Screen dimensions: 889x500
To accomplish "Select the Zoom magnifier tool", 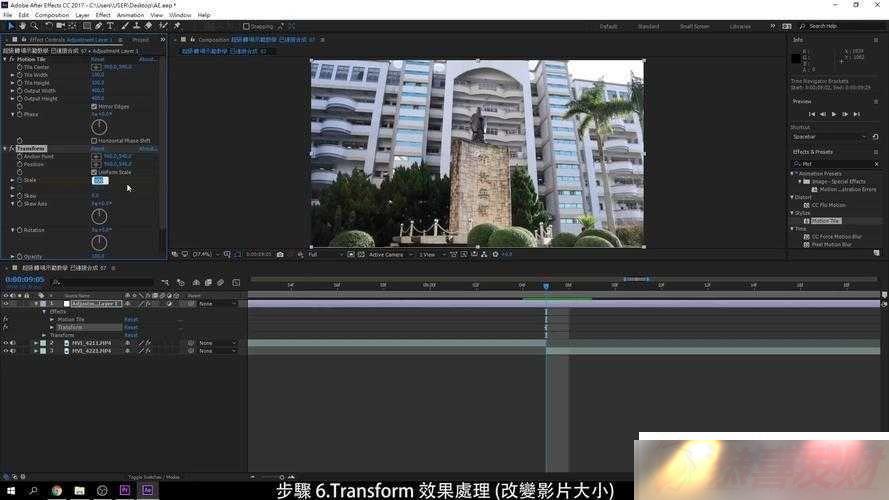I will pos(35,26).
